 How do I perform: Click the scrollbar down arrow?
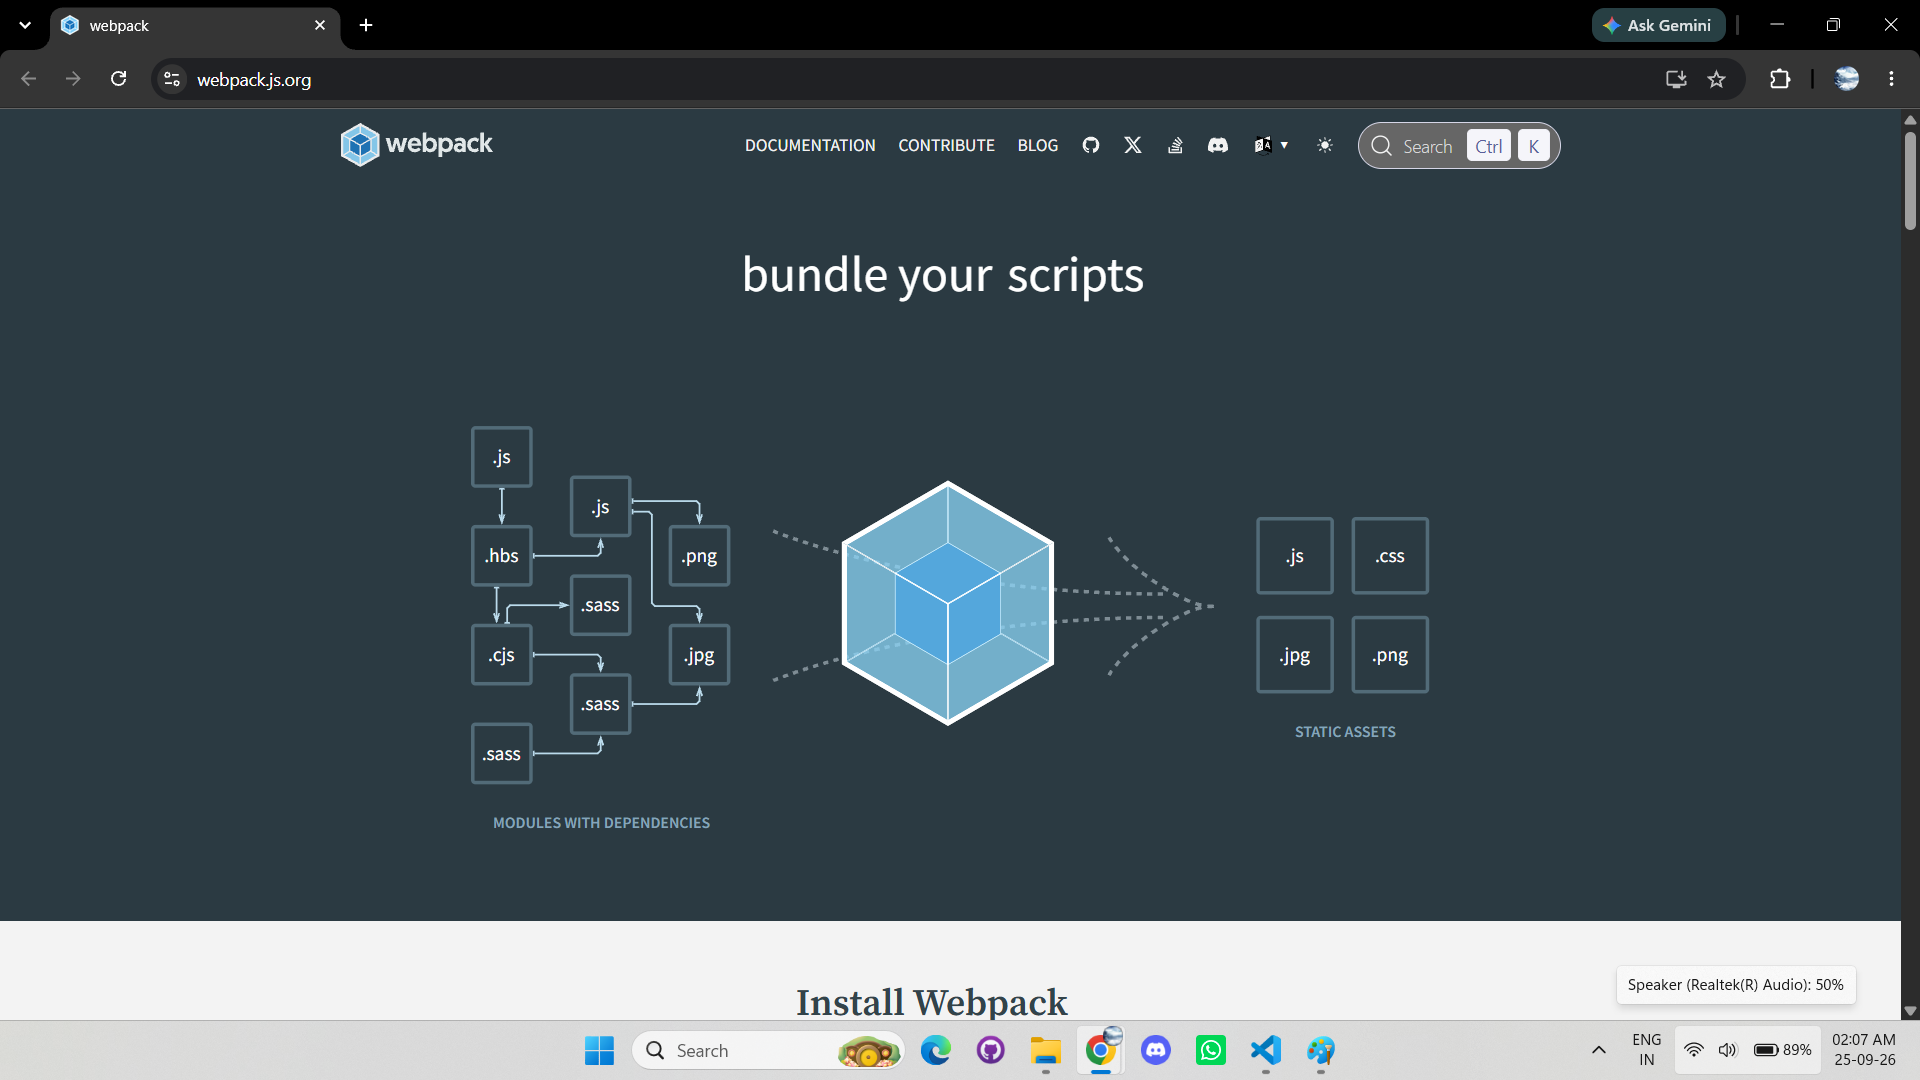pos(1910,1011)
